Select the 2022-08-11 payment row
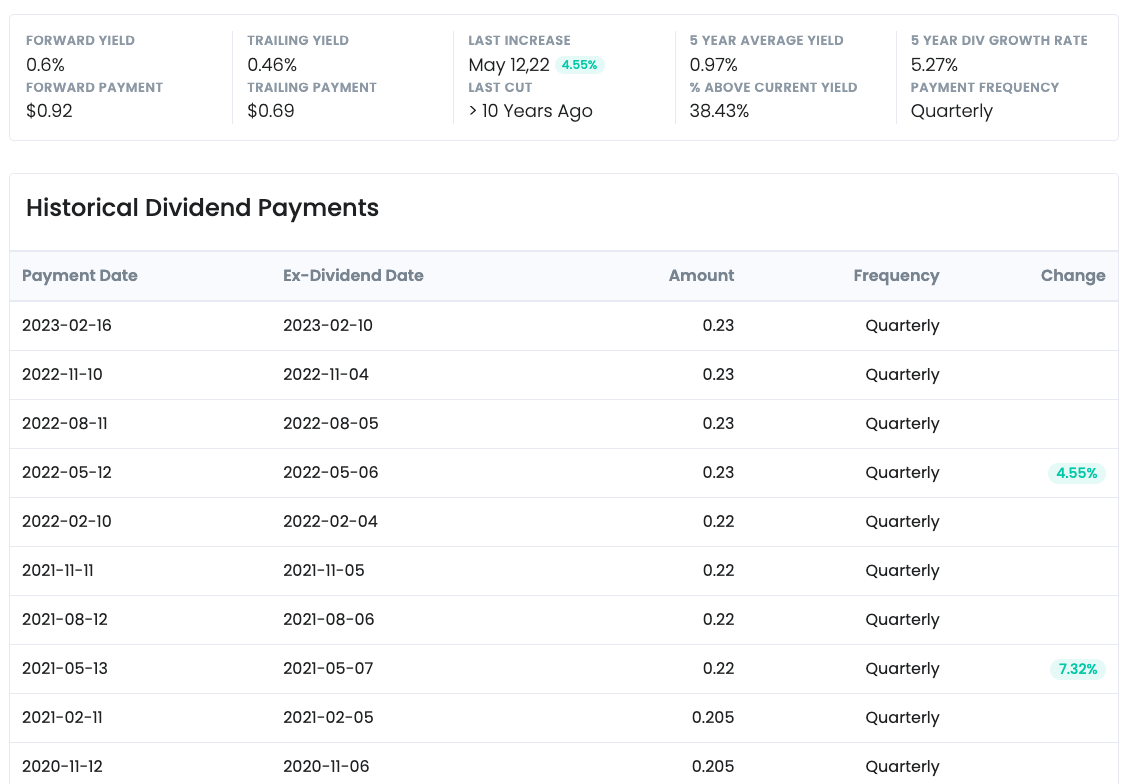Screen dimensions: 1129x784 (65, 424)
